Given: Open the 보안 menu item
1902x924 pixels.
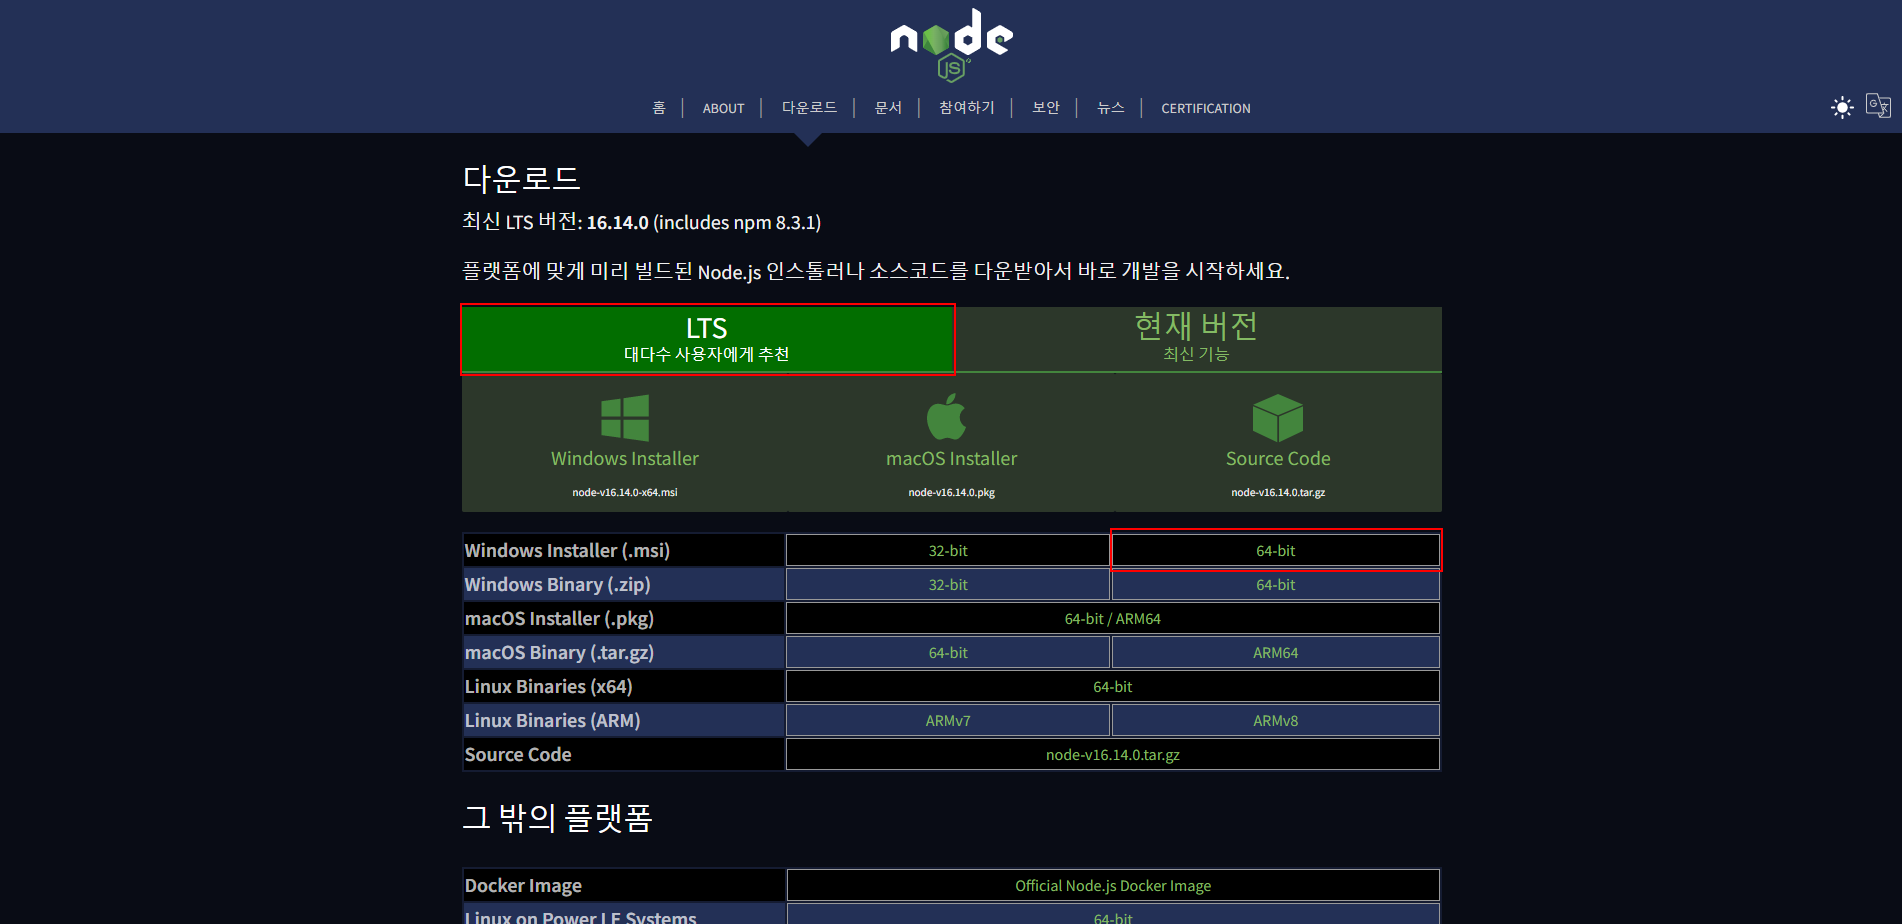Looking at the screenshot, I should click(x=1046, y=108).
